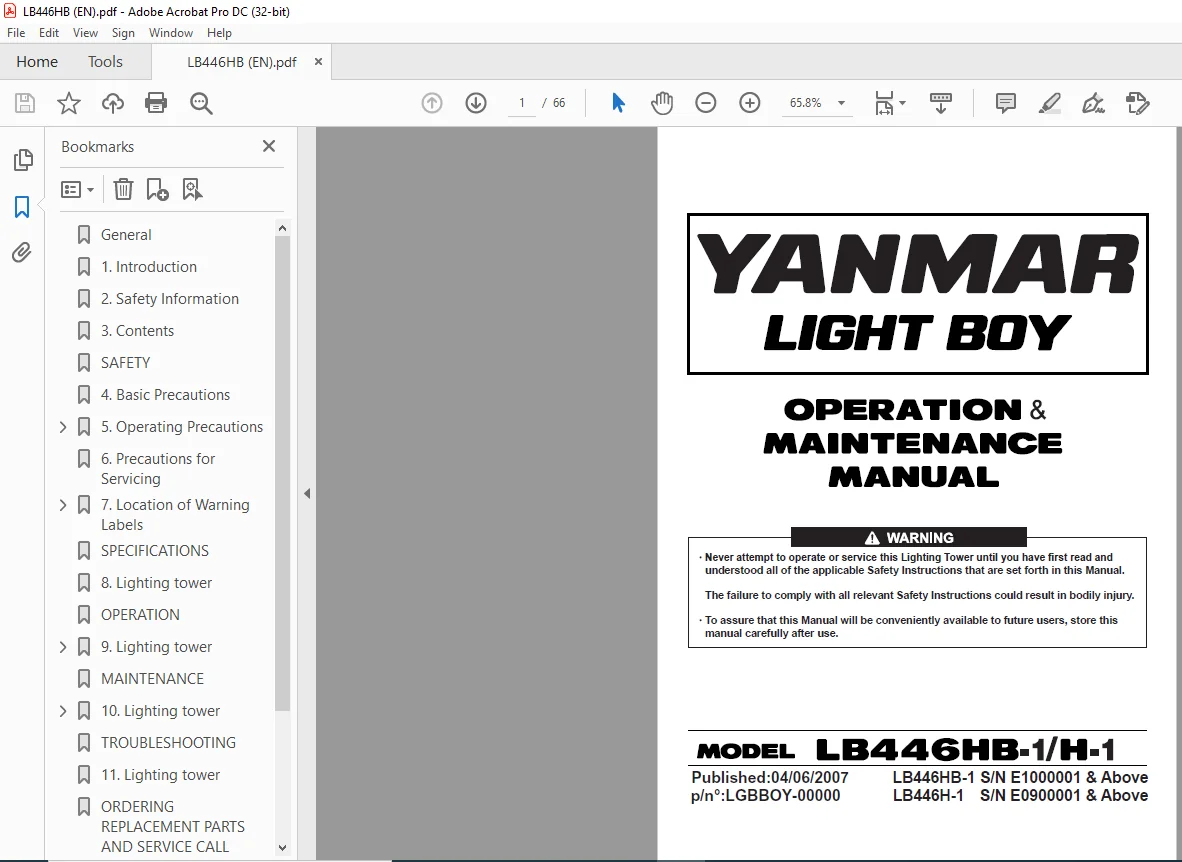The image size is (1182, 862).
Task: Jump to OPERATION bookmark
Action: coord(140,615)
